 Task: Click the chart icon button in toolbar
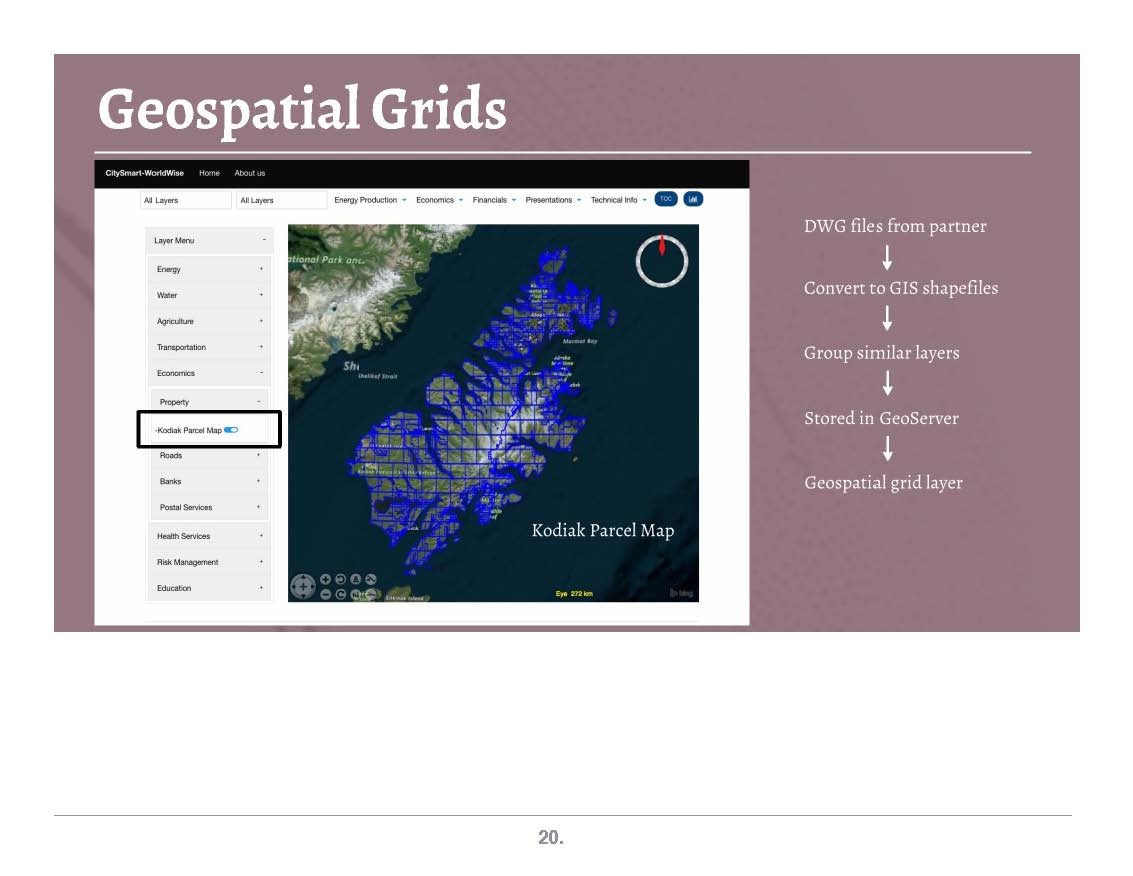(x=693, y=199)
